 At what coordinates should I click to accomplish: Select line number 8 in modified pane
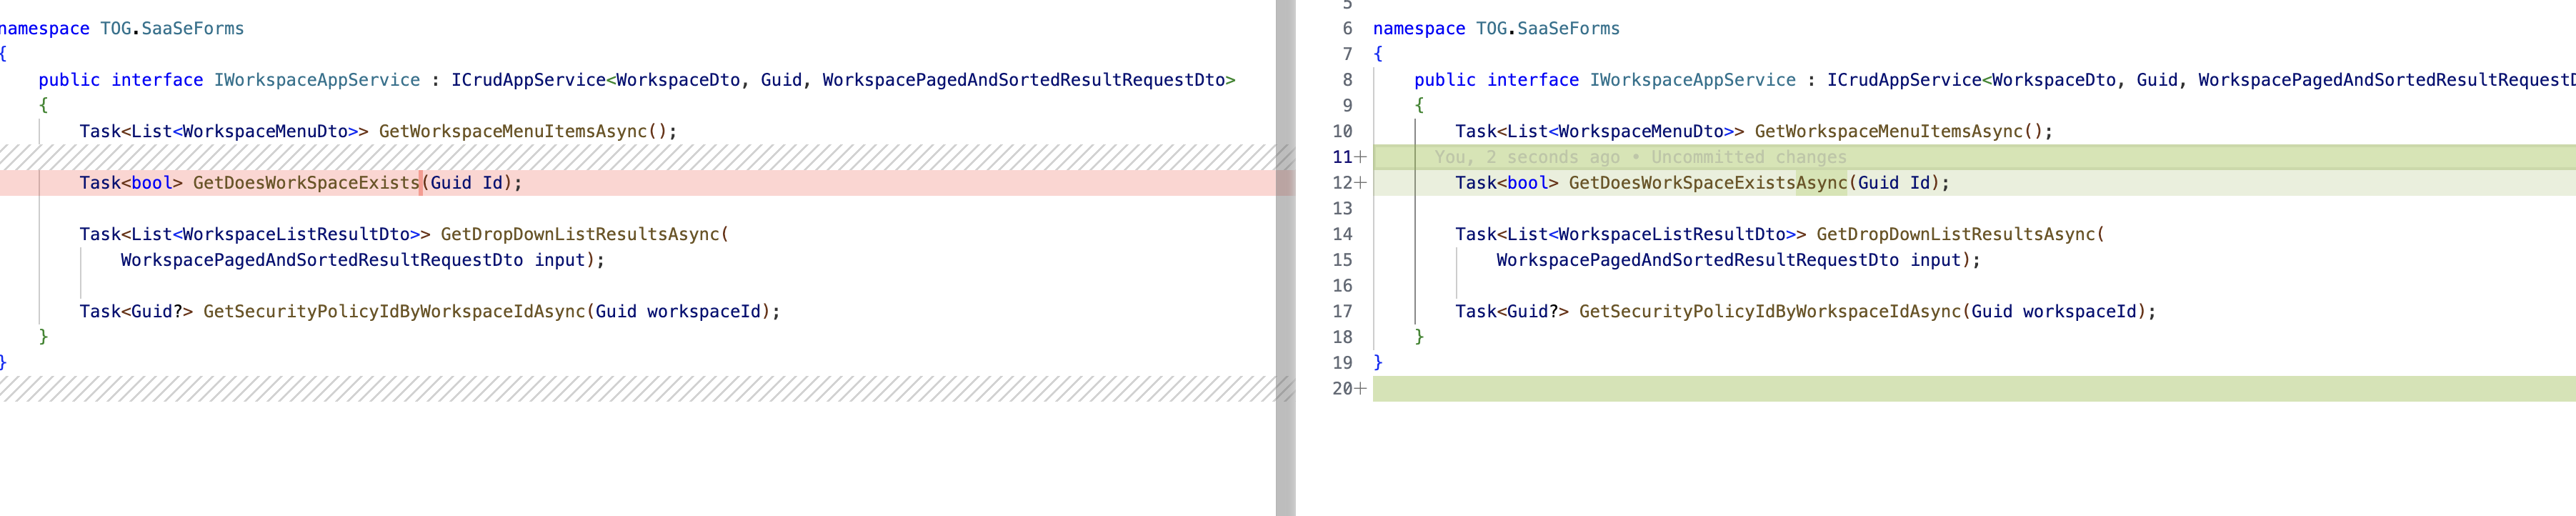1347,80
